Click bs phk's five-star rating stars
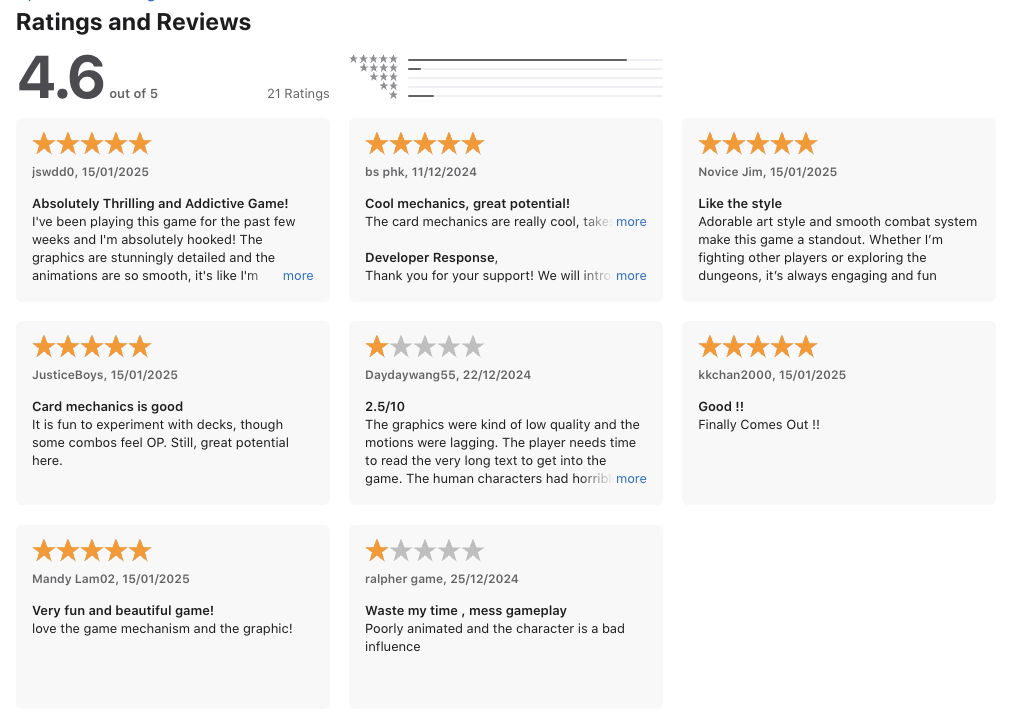Screen dimensions: 1015x725 [x=425, y=144]
